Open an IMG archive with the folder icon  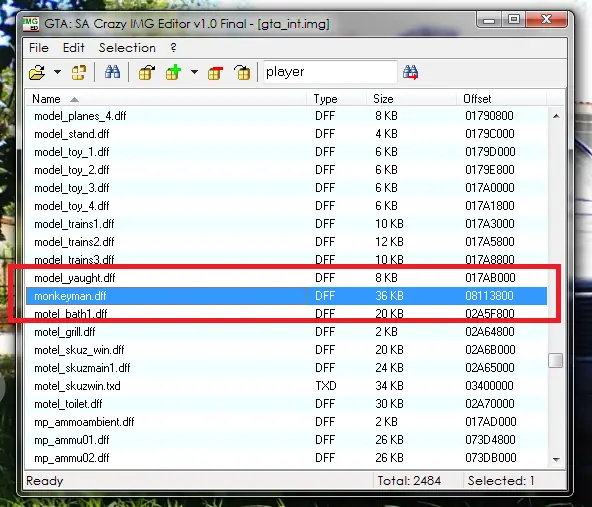(37, 72)
